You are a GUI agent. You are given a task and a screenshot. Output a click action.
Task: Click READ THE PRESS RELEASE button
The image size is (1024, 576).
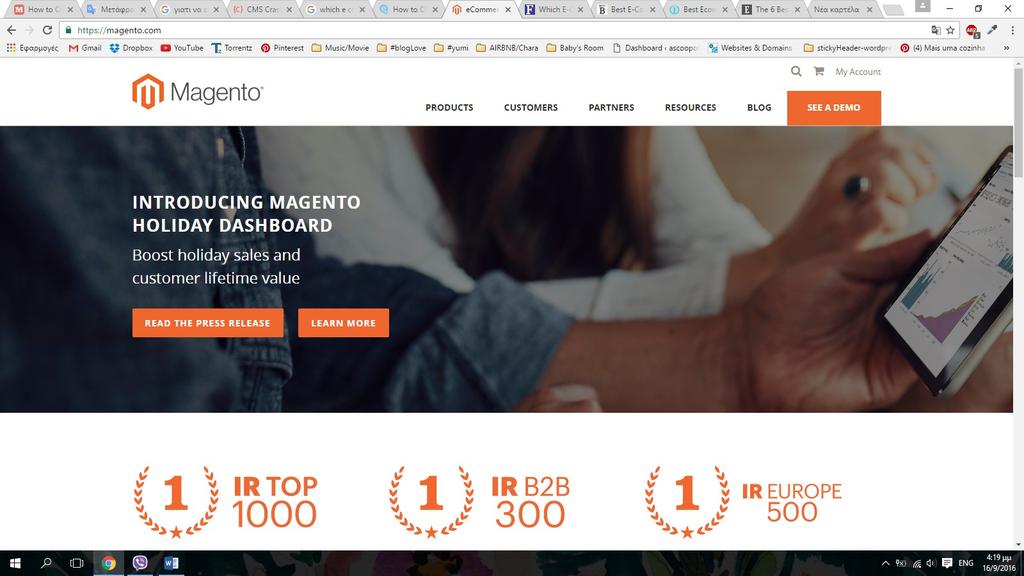(x=208, y=323)
